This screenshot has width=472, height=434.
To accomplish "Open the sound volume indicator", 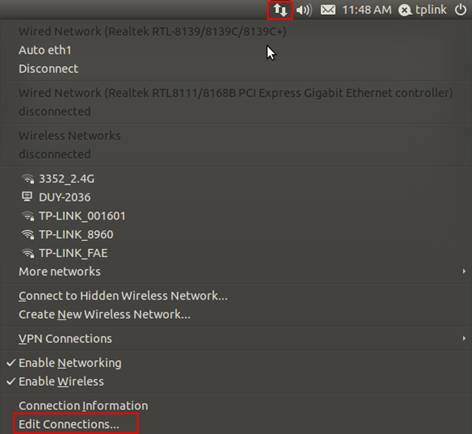I will click(304, 10).
